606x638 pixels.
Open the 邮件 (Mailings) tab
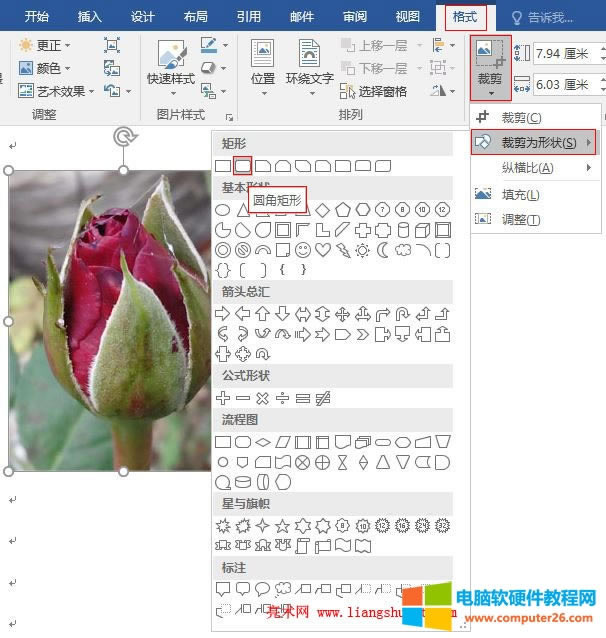[x=302, y=16]
